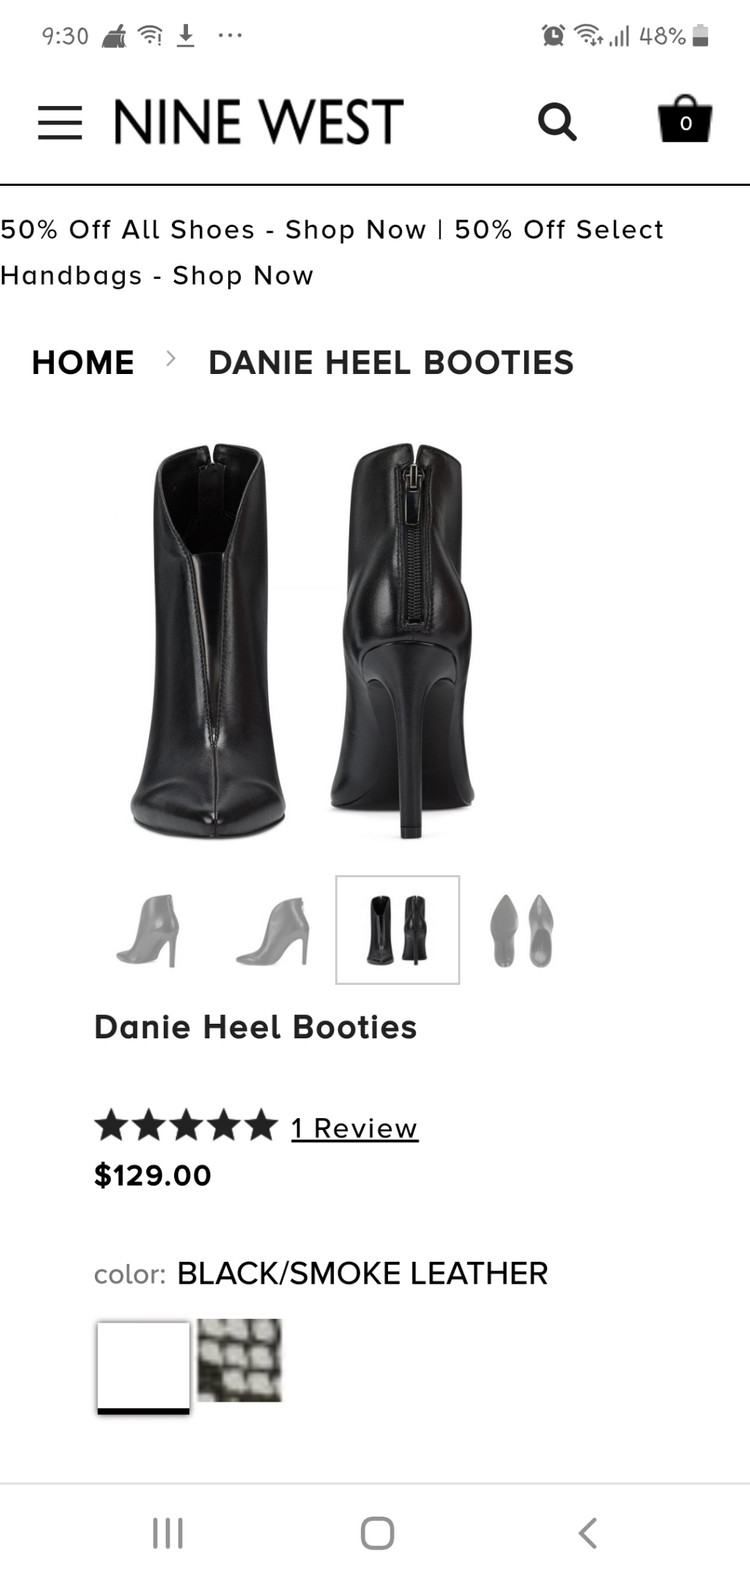Click the five-star rating icons
This screenshot has height=1583, width=750.
(x=186, y=1126)
